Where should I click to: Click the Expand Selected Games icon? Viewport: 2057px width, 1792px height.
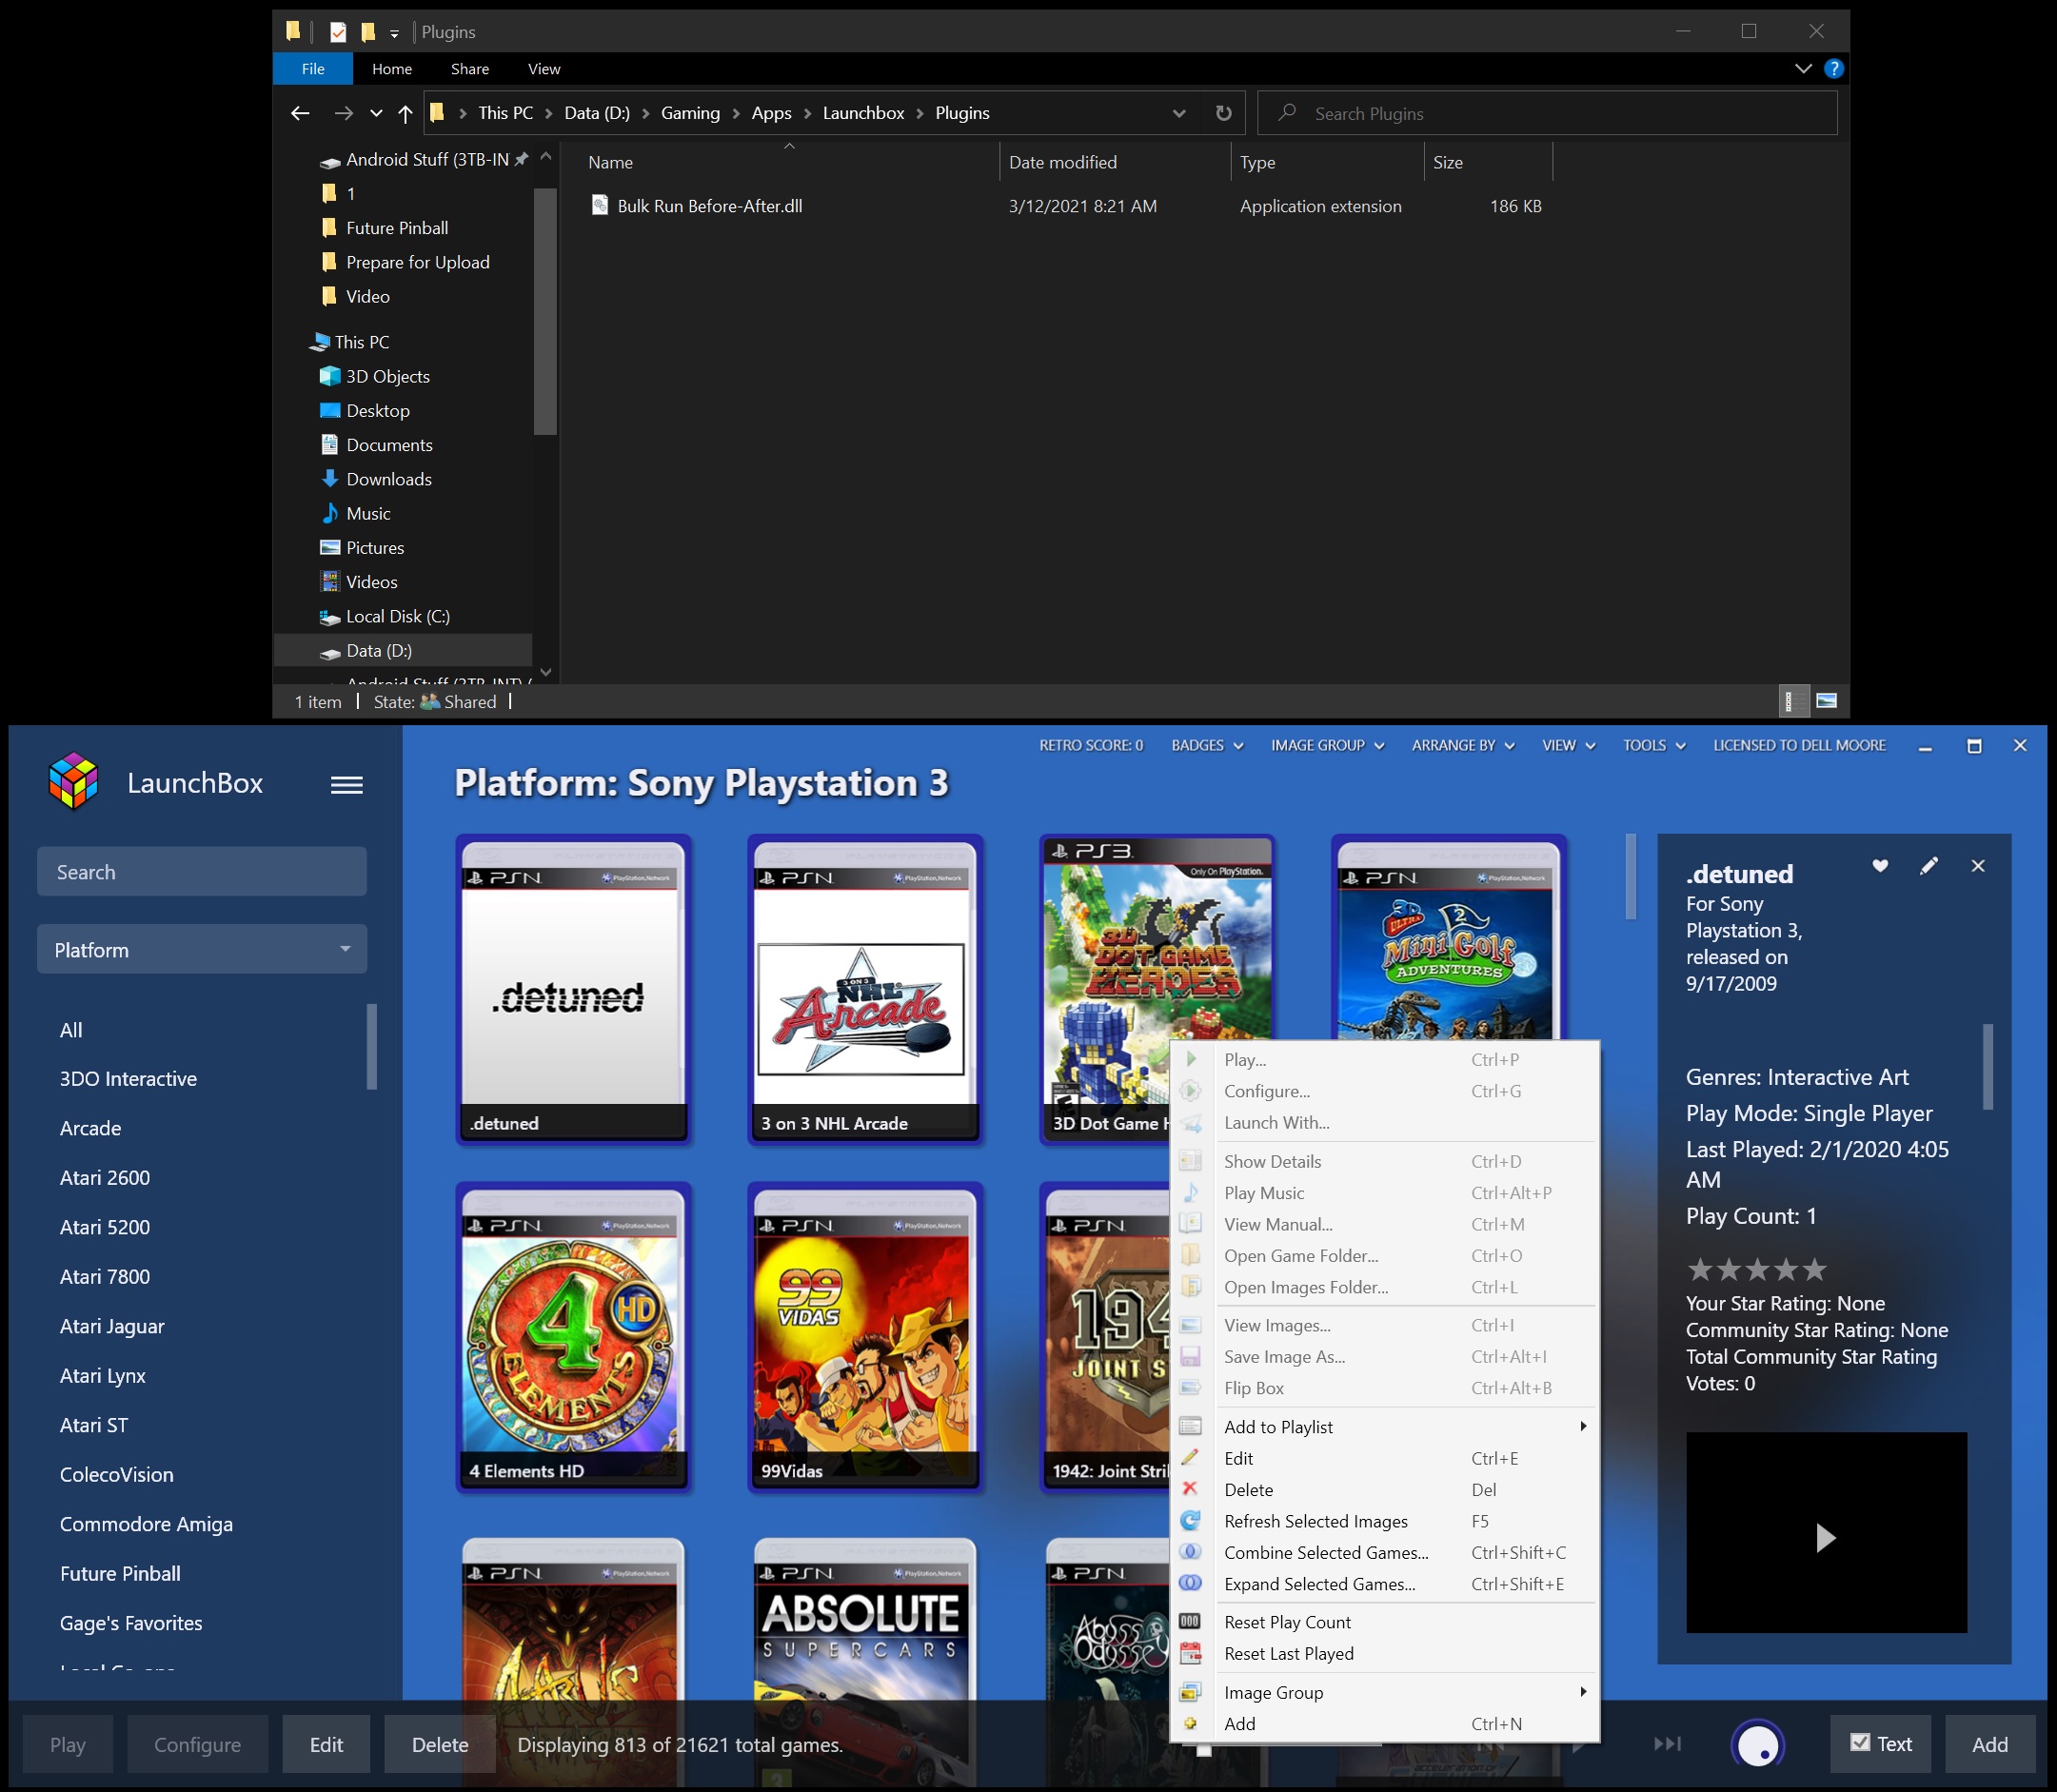[x=1190, y=1583]
